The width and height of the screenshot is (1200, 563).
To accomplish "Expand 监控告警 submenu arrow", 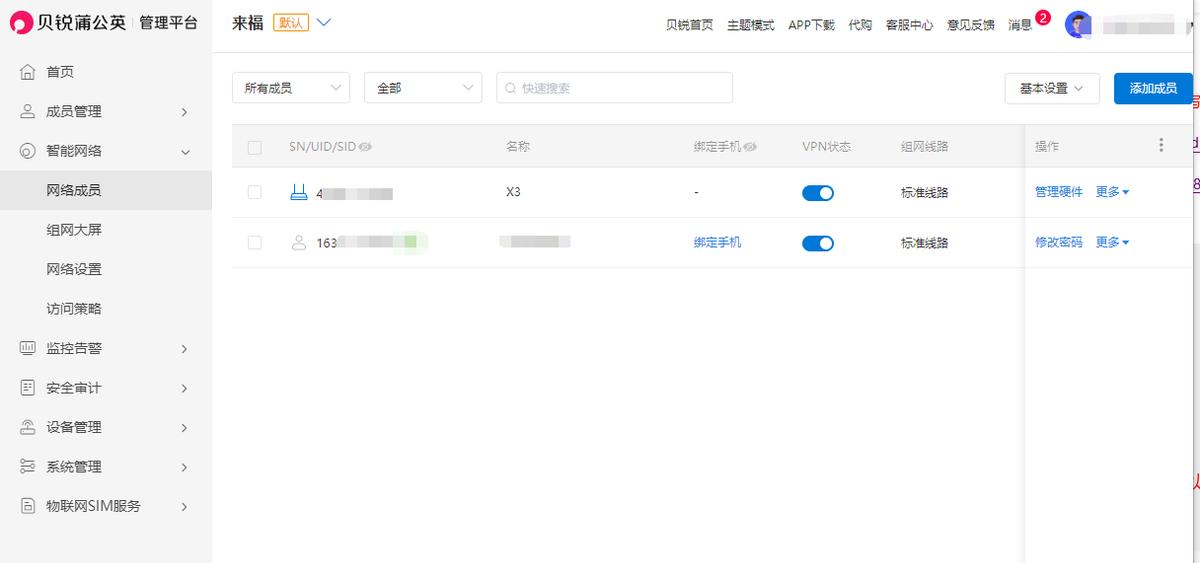I will (185, 349).
